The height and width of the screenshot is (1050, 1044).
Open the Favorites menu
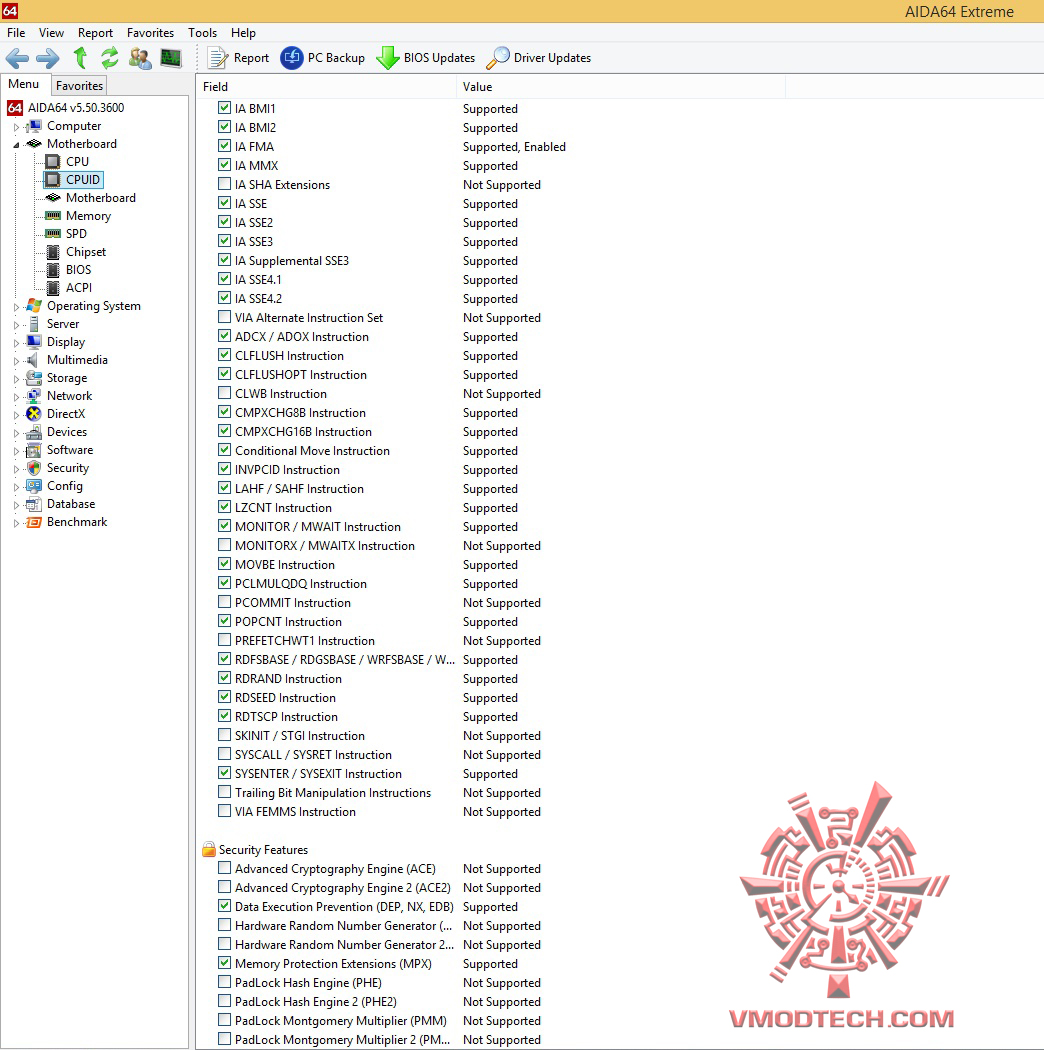(x=150, y=33)
